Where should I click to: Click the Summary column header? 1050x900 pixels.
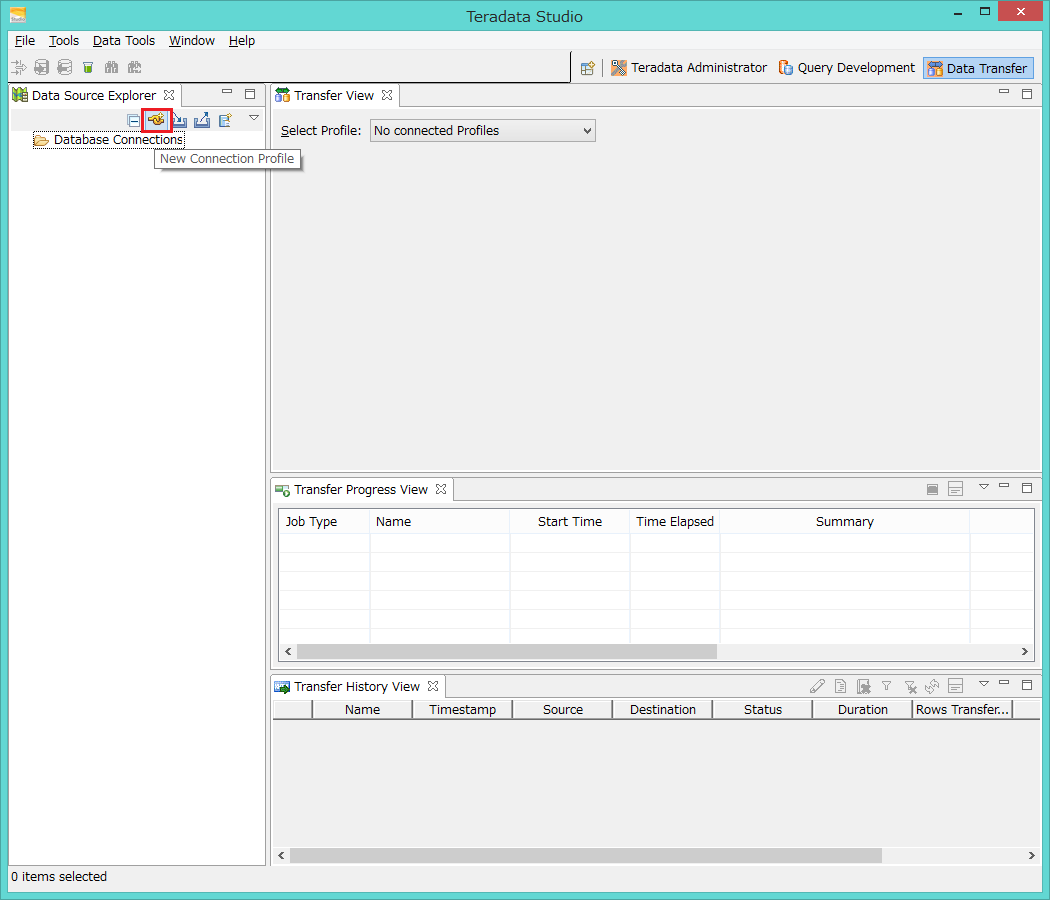845,522
